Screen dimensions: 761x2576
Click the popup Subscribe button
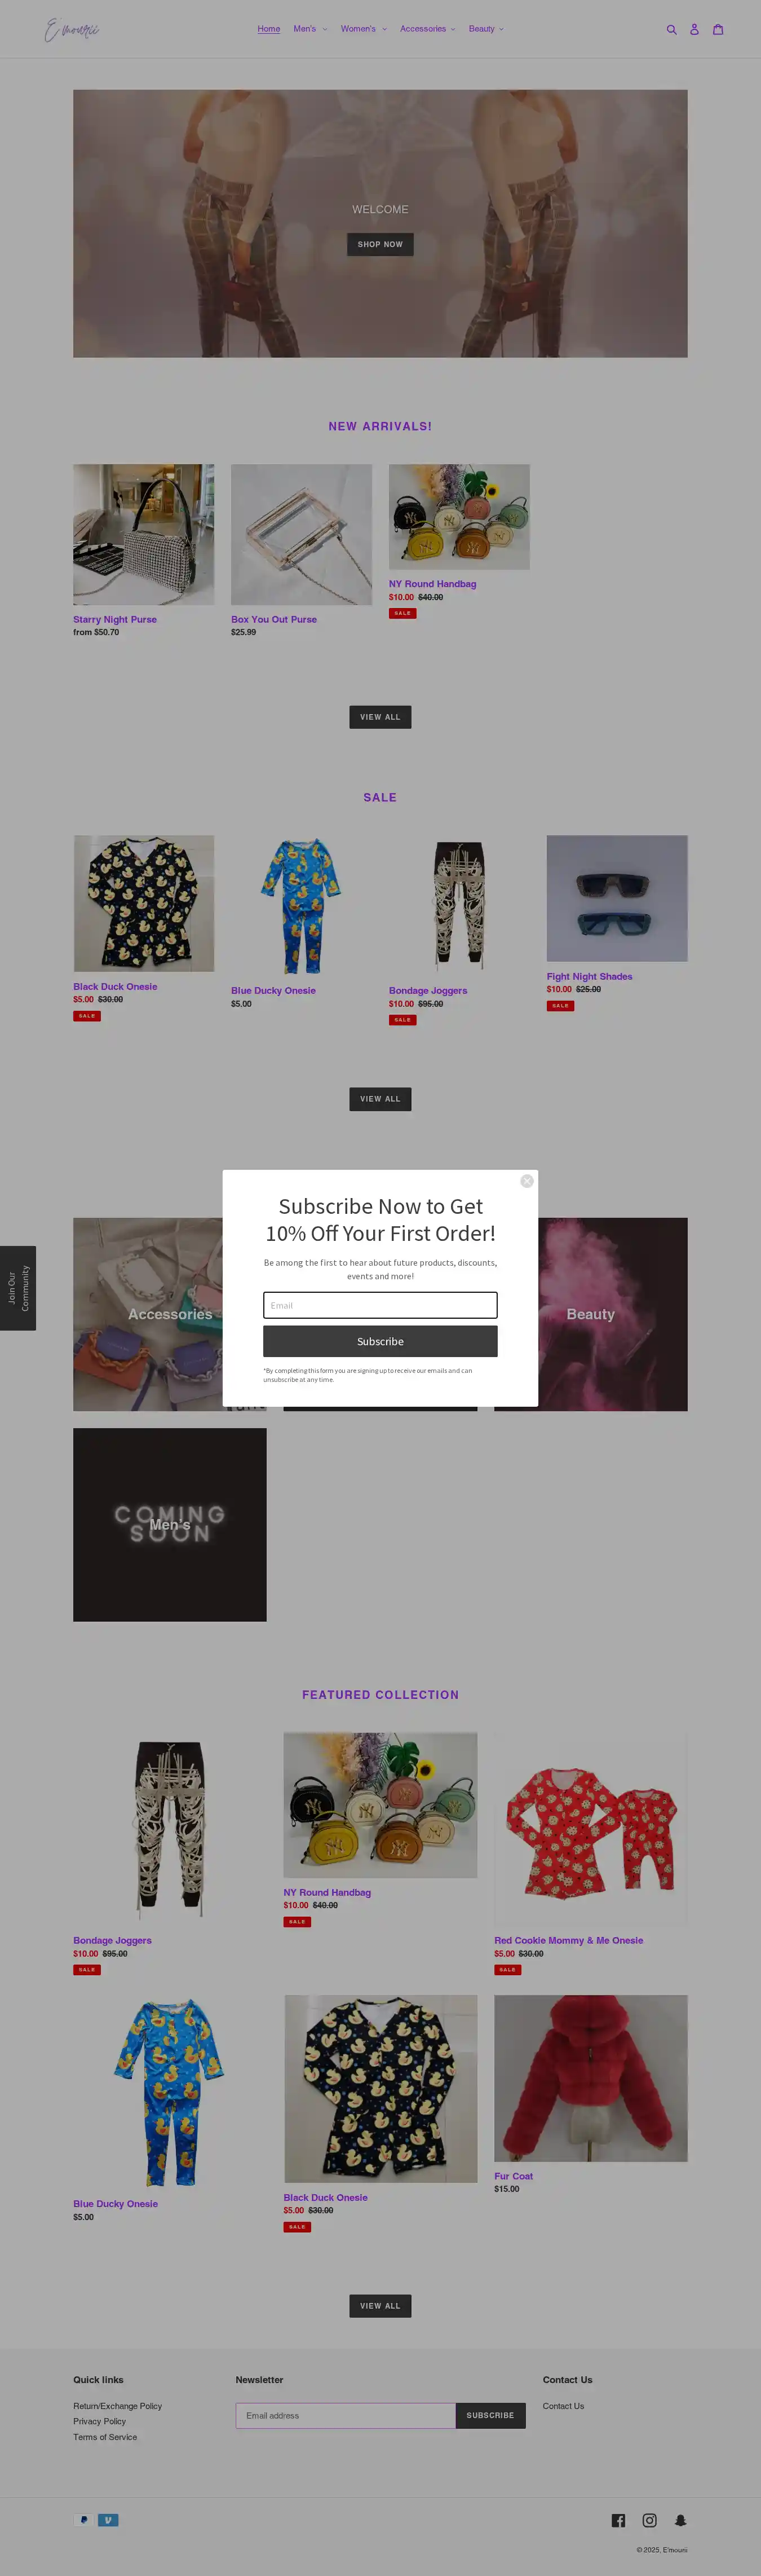click(x=380, y=1341)
